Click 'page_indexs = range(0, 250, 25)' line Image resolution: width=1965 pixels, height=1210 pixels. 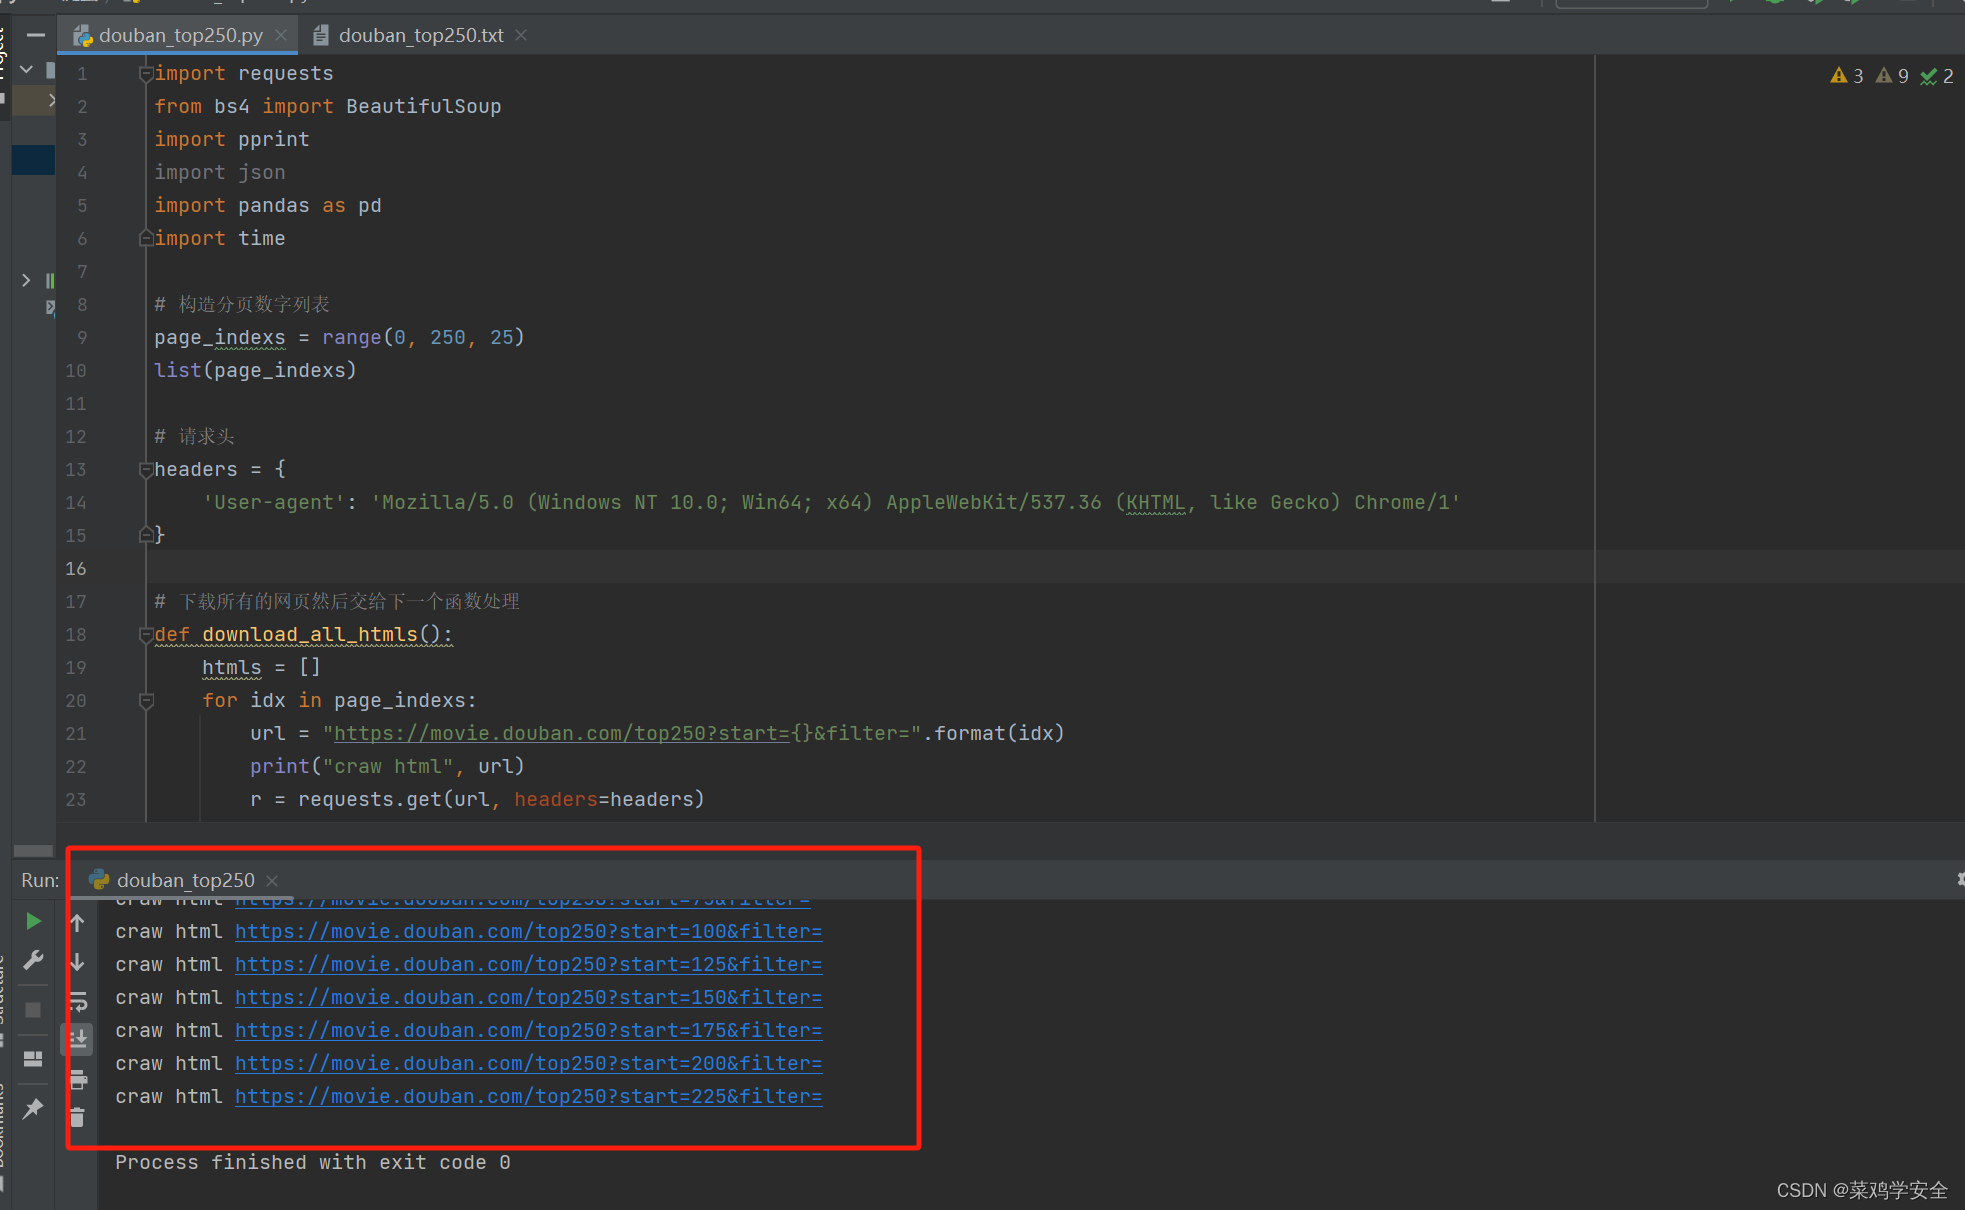pos(339,338)
